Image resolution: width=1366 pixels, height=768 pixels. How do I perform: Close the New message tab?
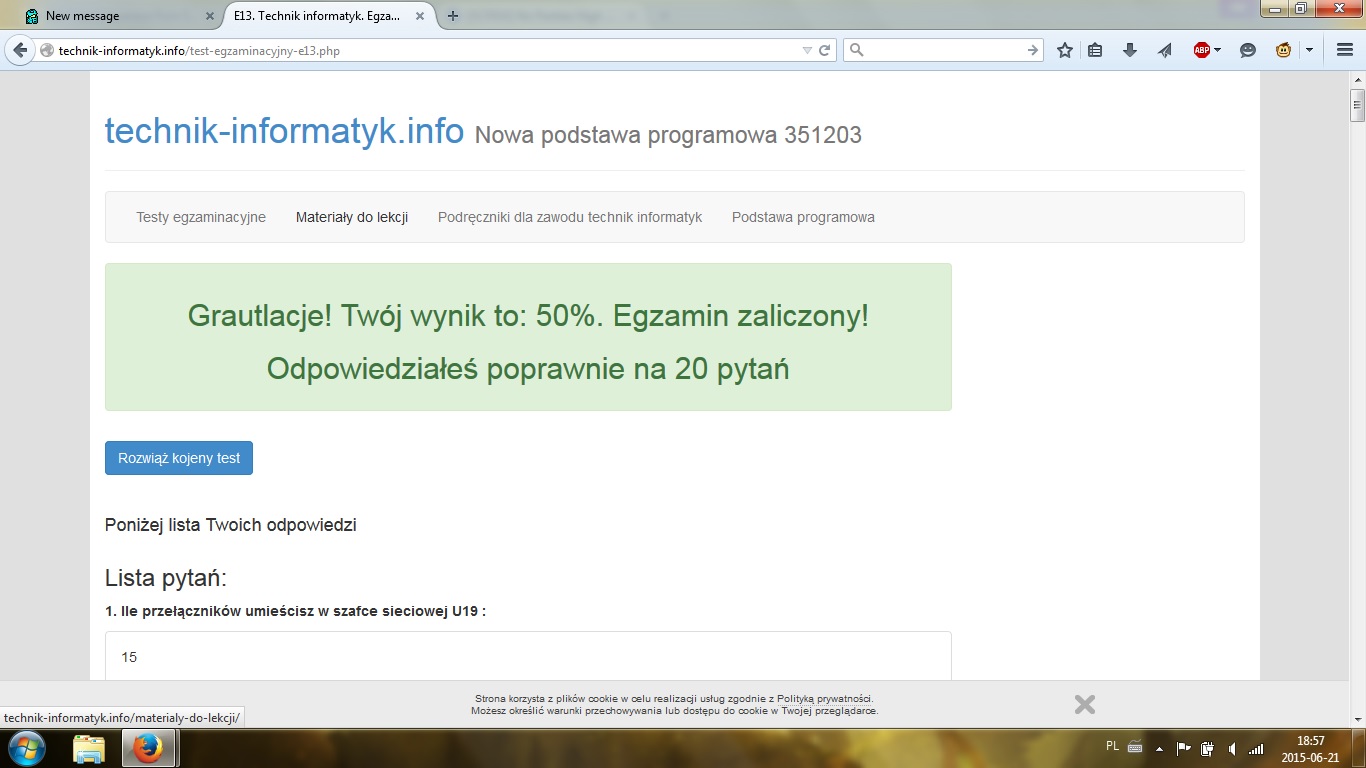(x=209, y=16)
